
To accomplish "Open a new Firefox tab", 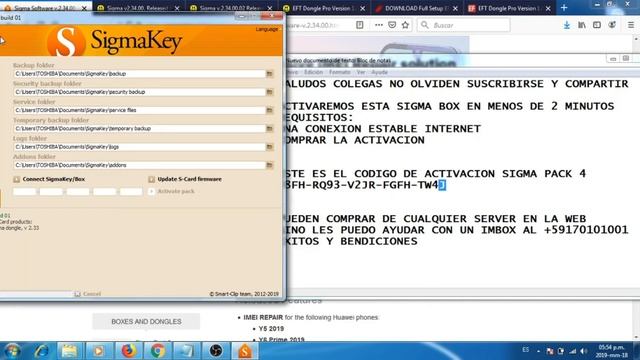I will [564, 8].
